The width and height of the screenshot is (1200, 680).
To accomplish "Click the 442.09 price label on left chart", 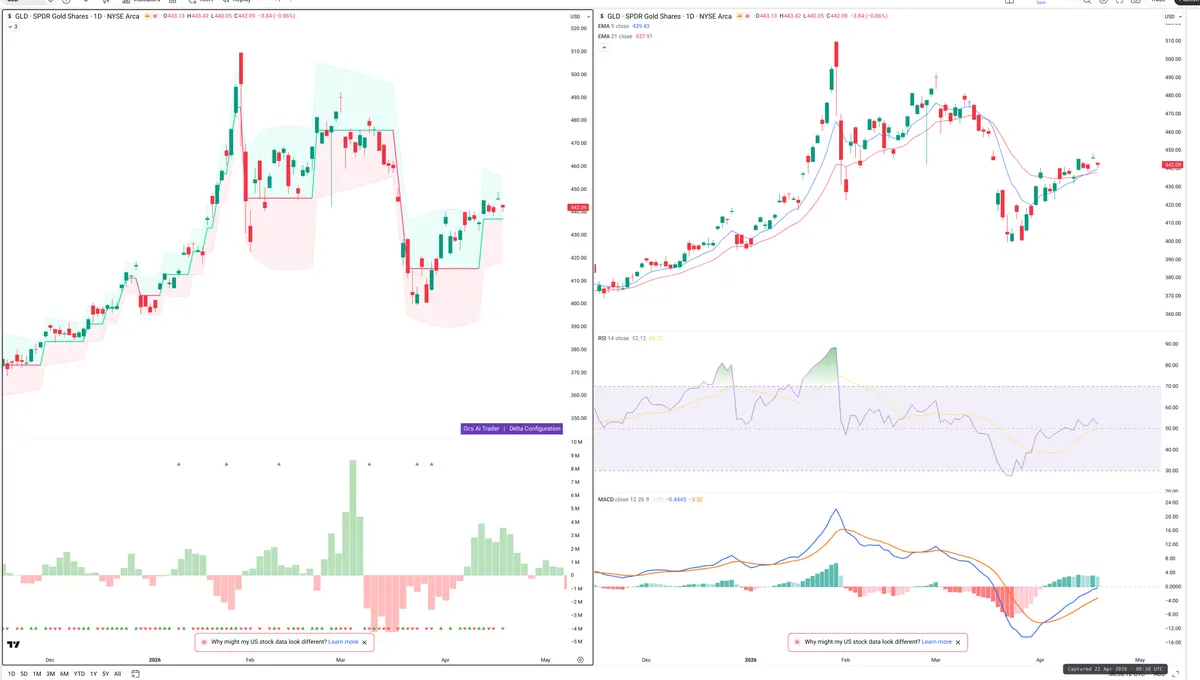I will pos(578,208).
